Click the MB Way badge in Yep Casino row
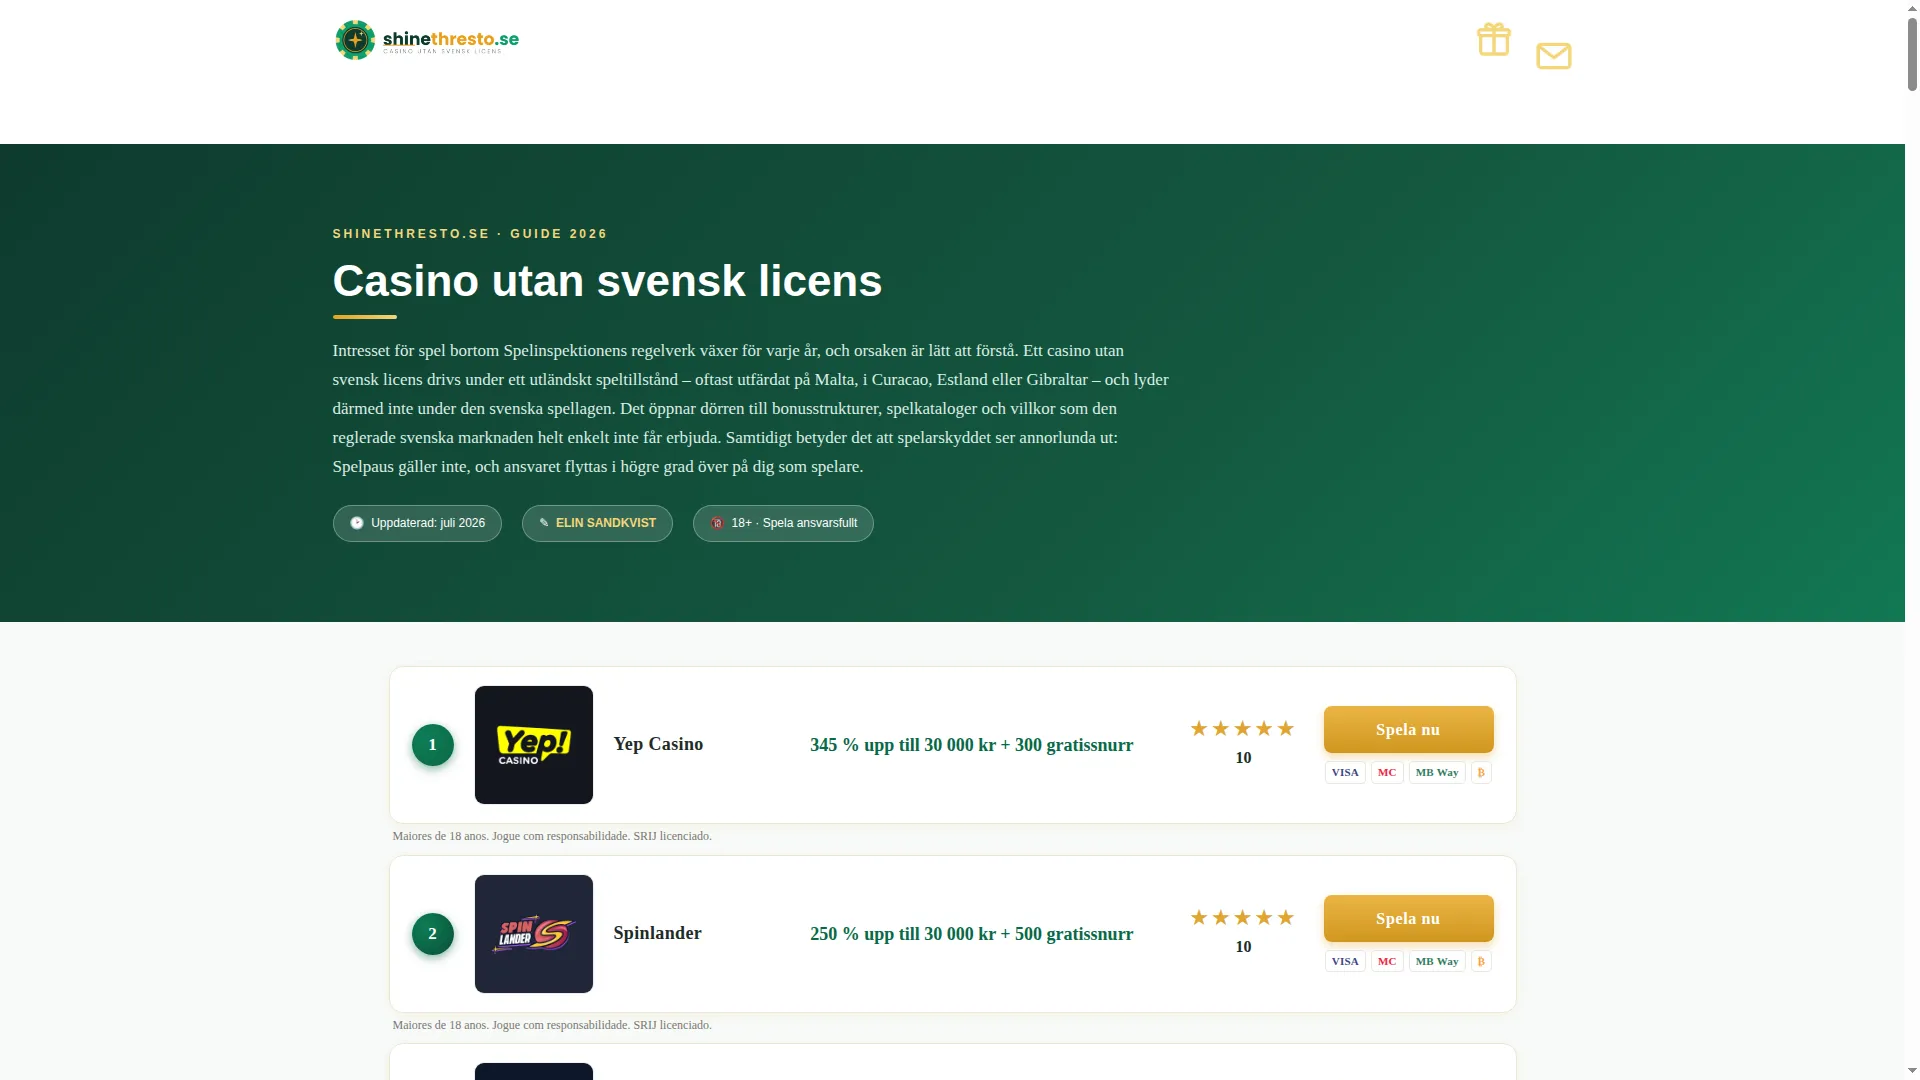The height and width of the screenshot is (1080, 1920). [x=1437, y=772]
